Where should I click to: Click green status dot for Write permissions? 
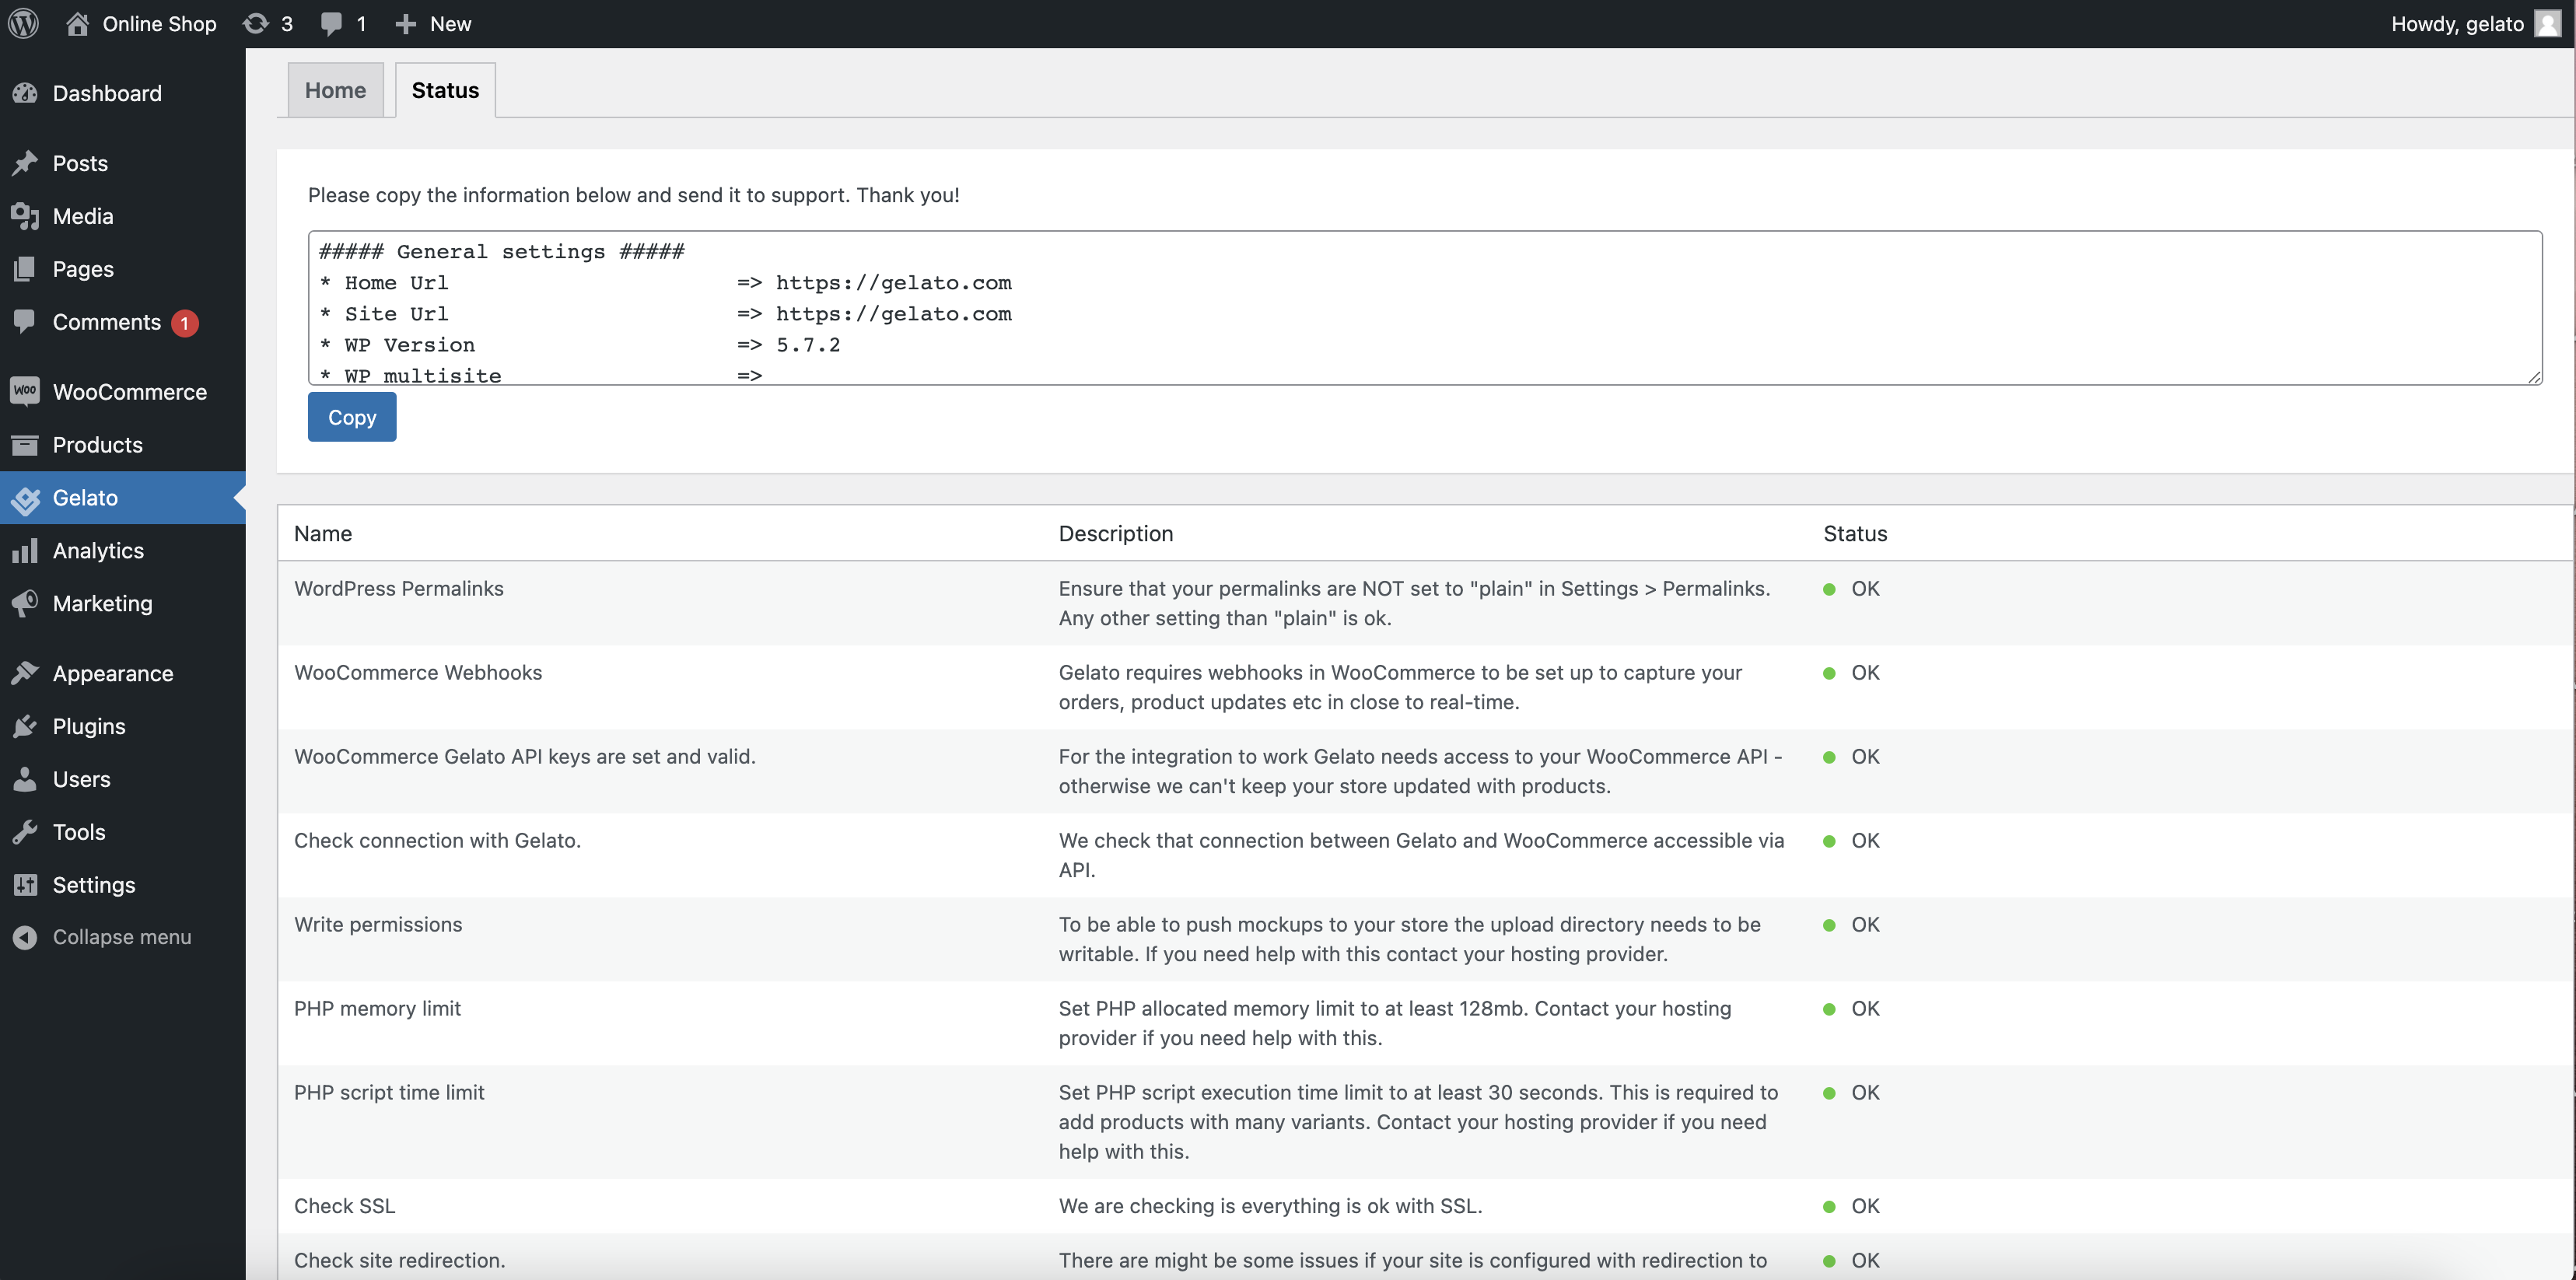[x=1829, y=926]
